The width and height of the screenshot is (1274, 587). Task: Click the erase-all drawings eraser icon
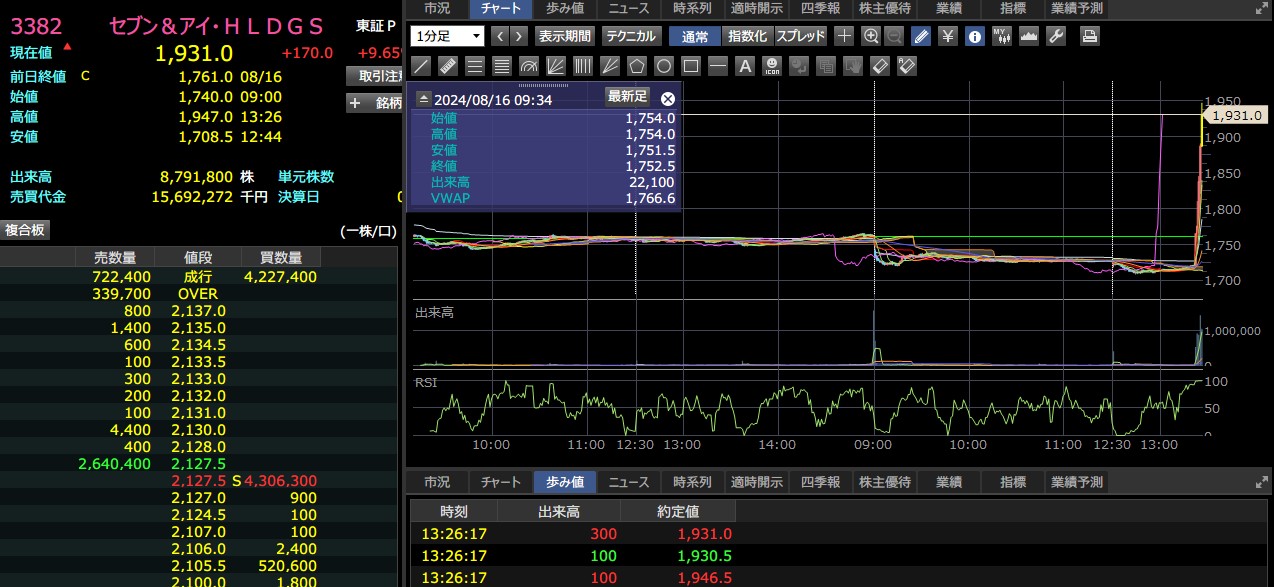click(906, 66)
